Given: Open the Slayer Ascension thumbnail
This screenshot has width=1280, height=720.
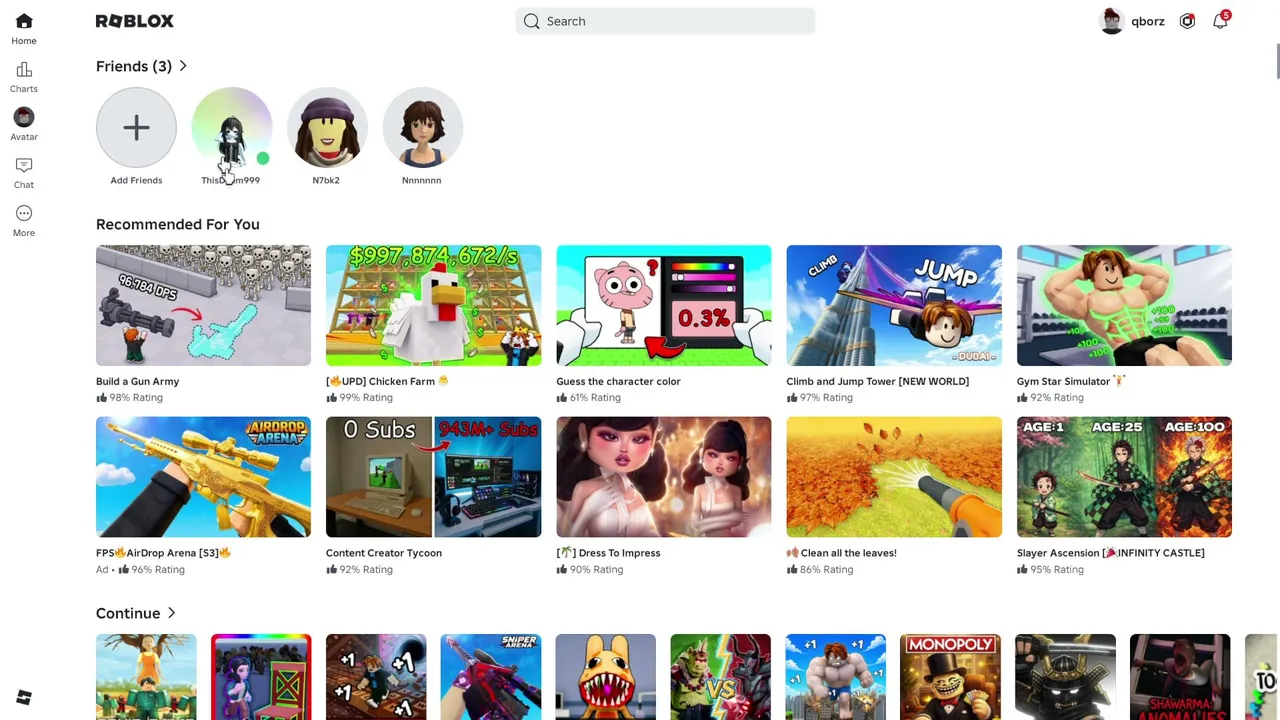Looking at the screenshot, I should [x=1124, y=477].
